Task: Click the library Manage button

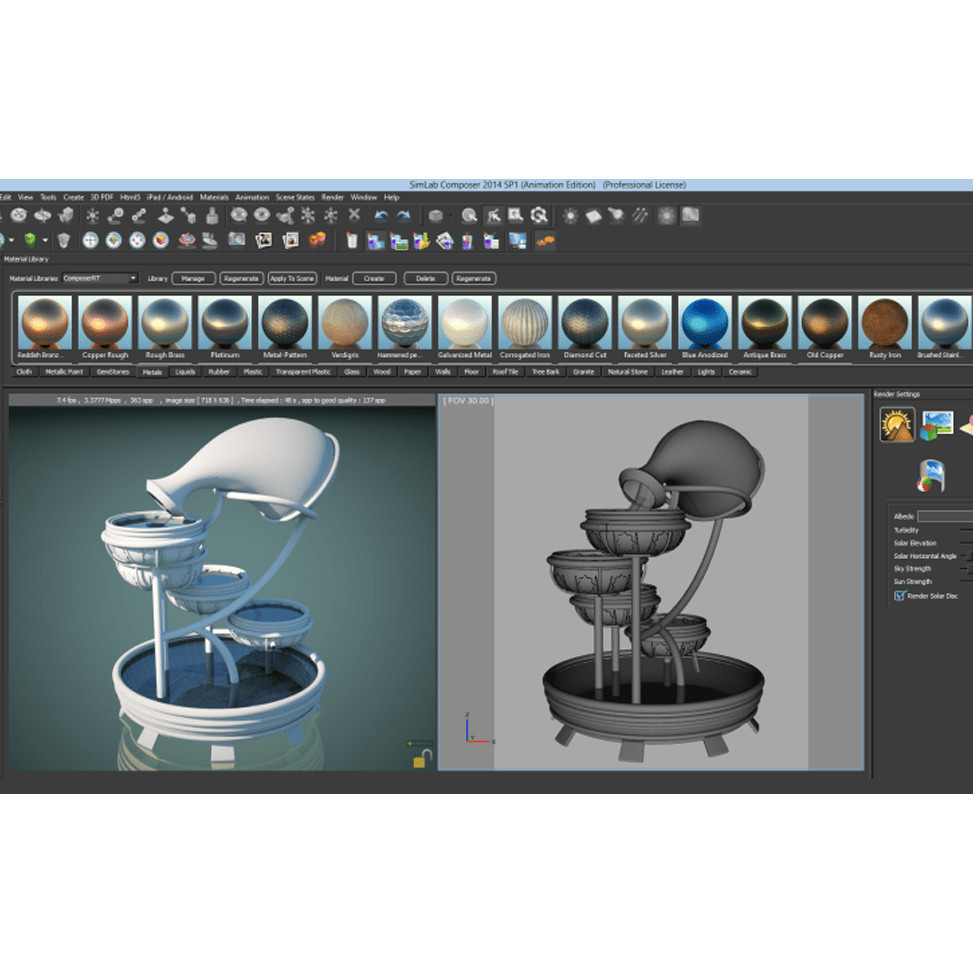Action: [x=193, y=278]
